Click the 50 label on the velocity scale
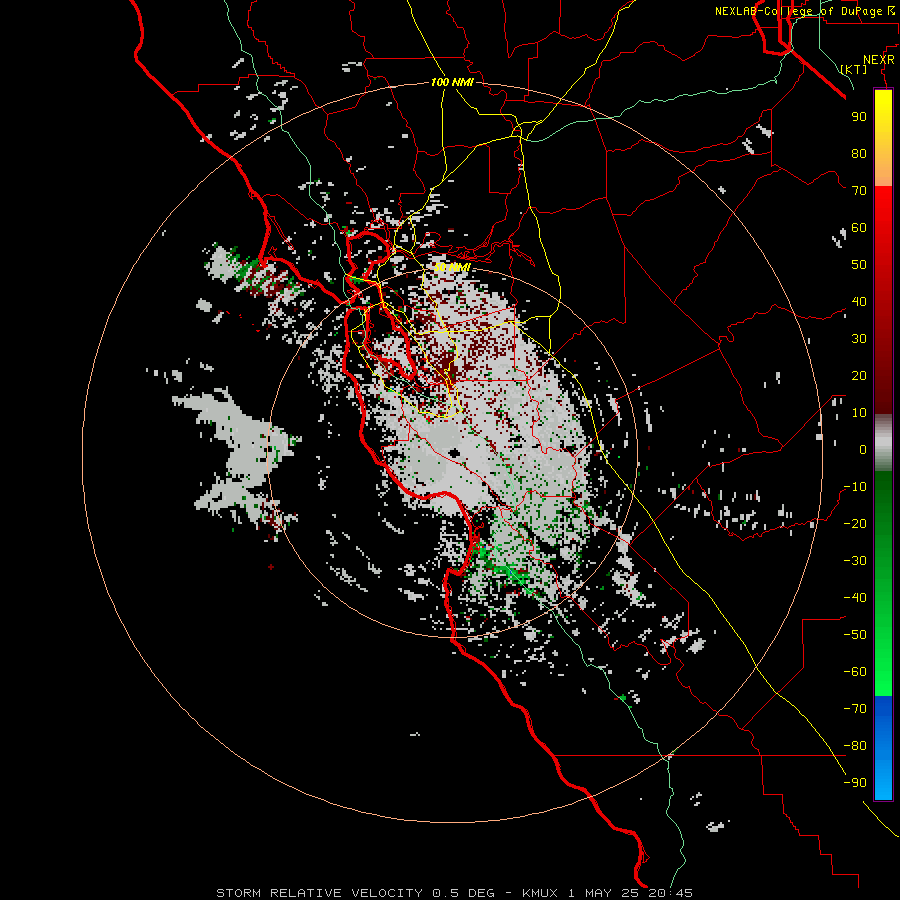Screen dimensions: 900x900 pos(859,265)
